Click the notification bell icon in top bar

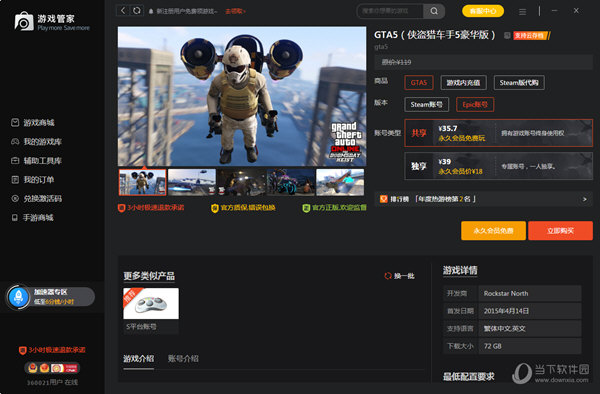(x=151, y=11)
